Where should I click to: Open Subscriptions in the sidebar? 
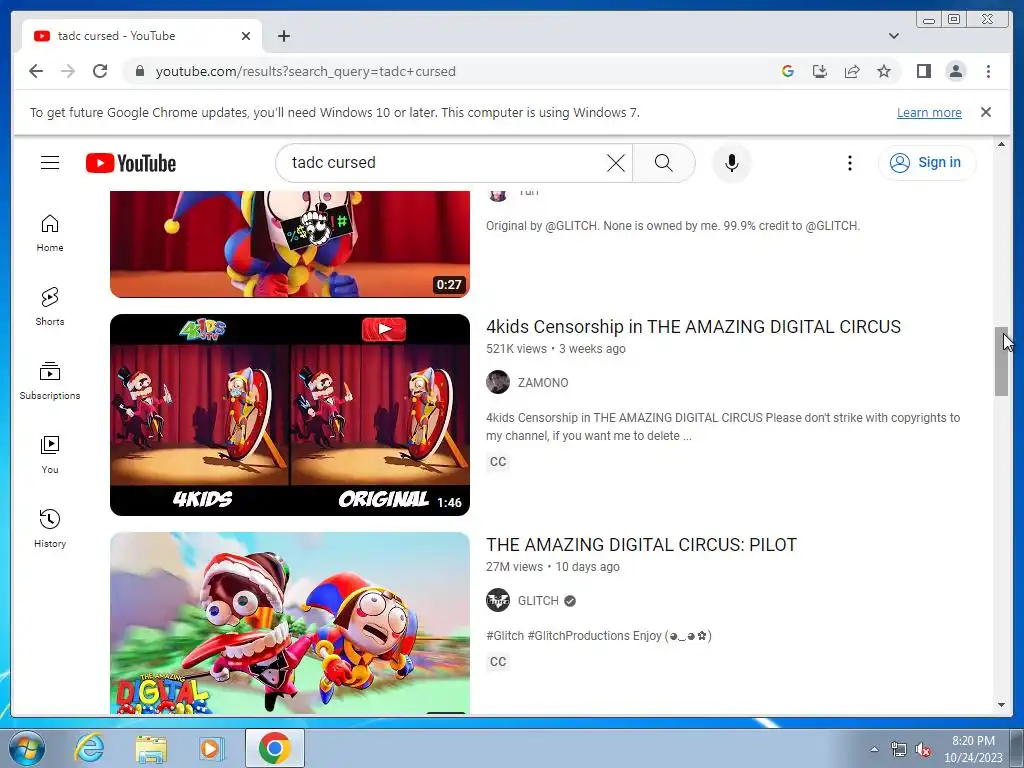50,381
